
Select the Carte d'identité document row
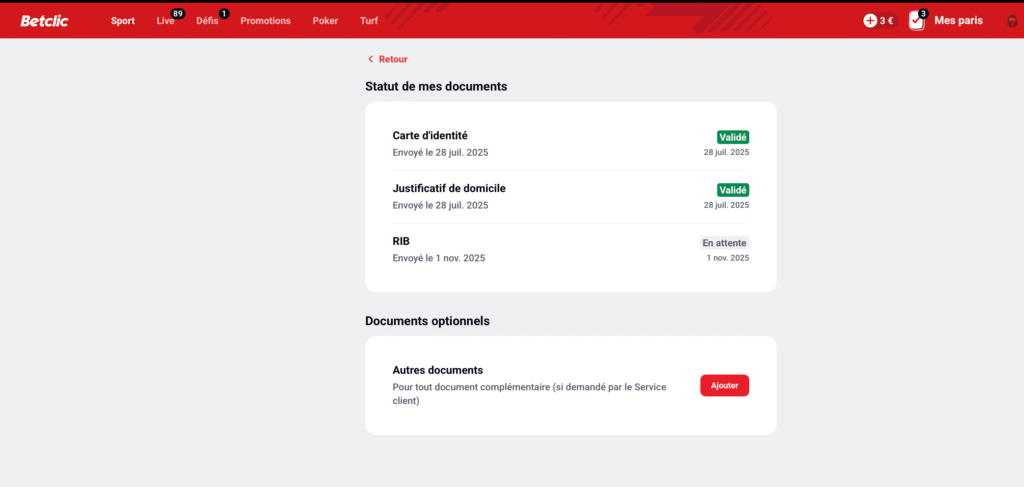pos(570,144)
